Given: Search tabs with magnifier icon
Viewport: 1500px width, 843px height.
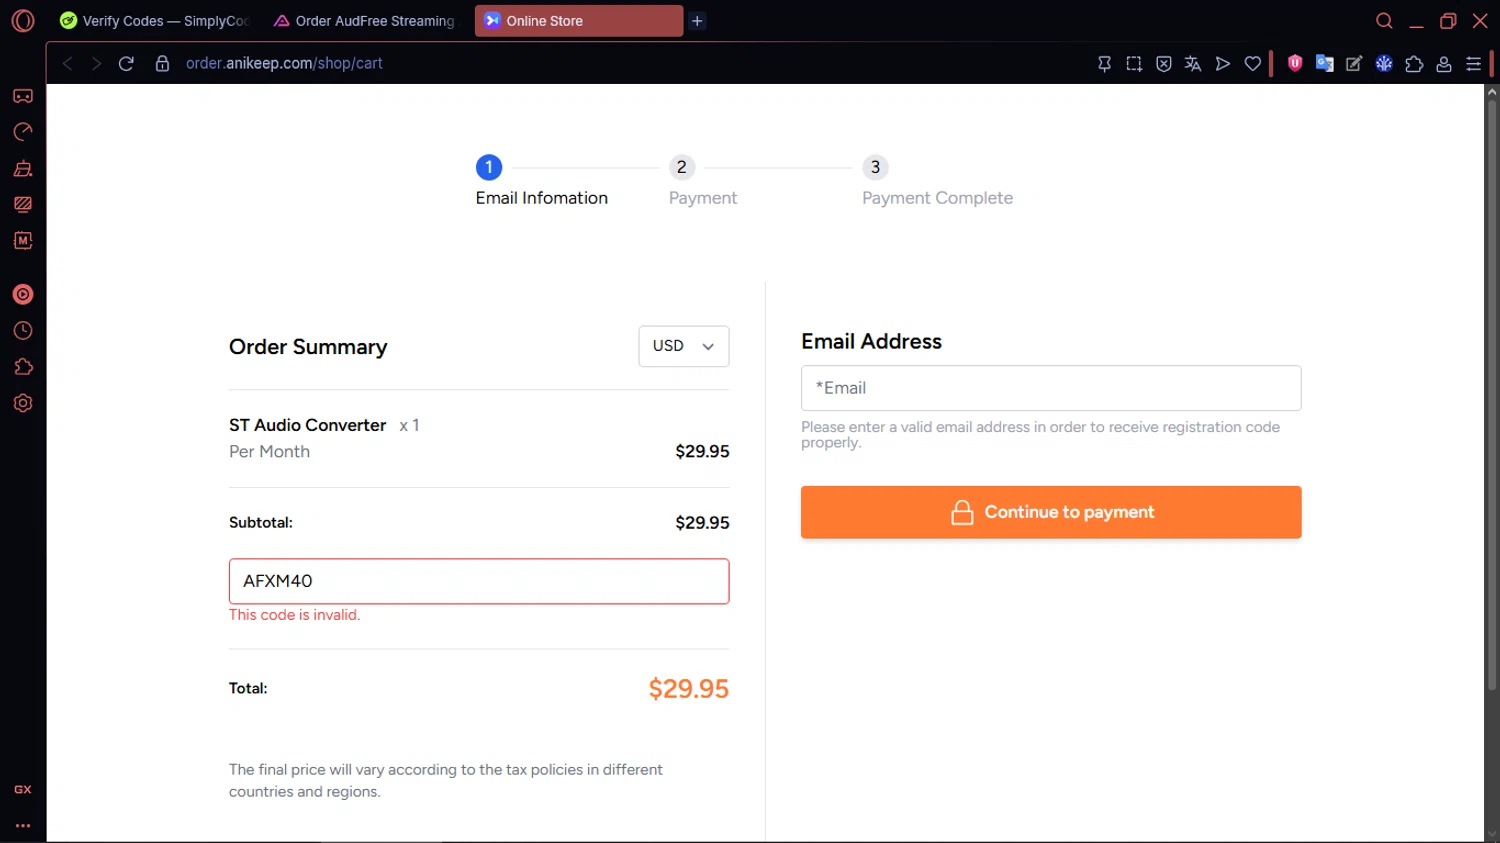Looking at the screenshot, I should [1384, 21].
